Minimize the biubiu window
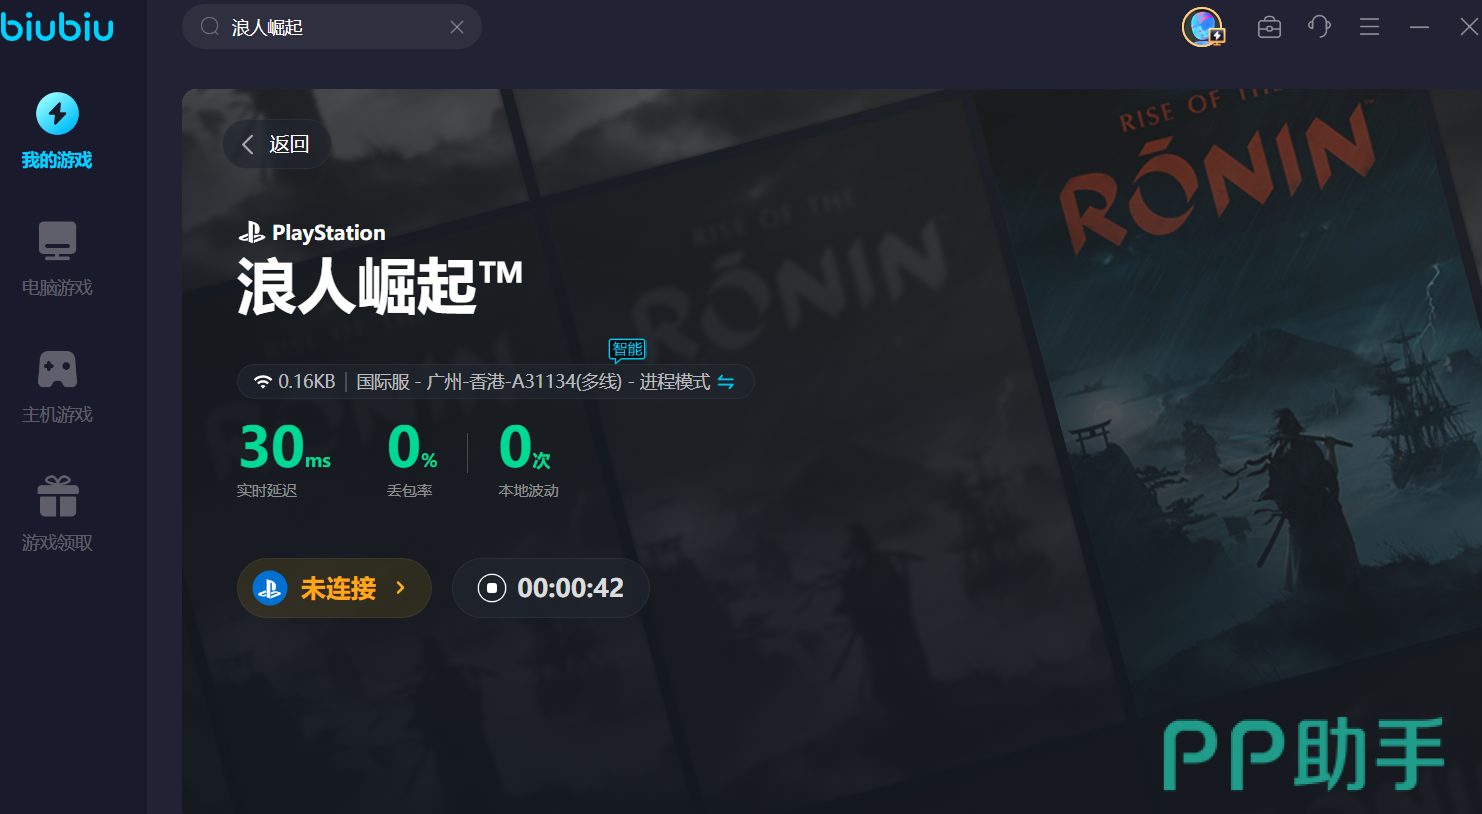 1419,27
